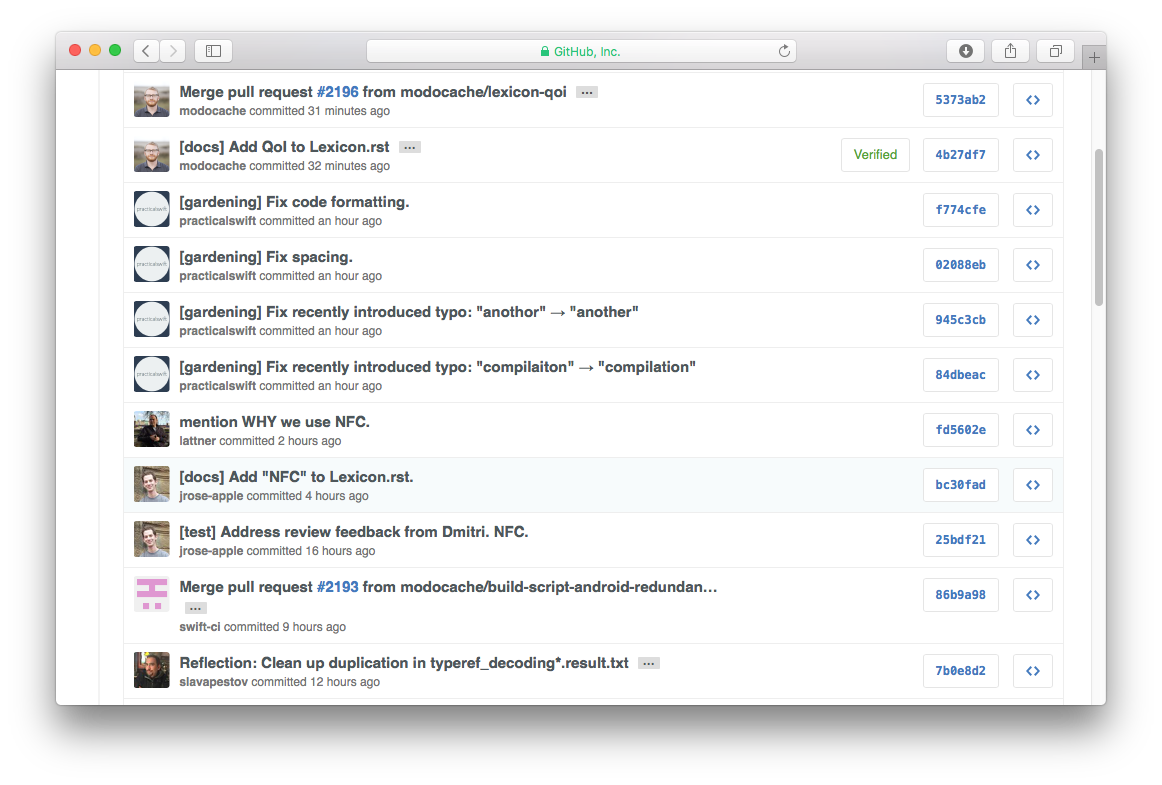Open a new tab with the plus button

1094,57
